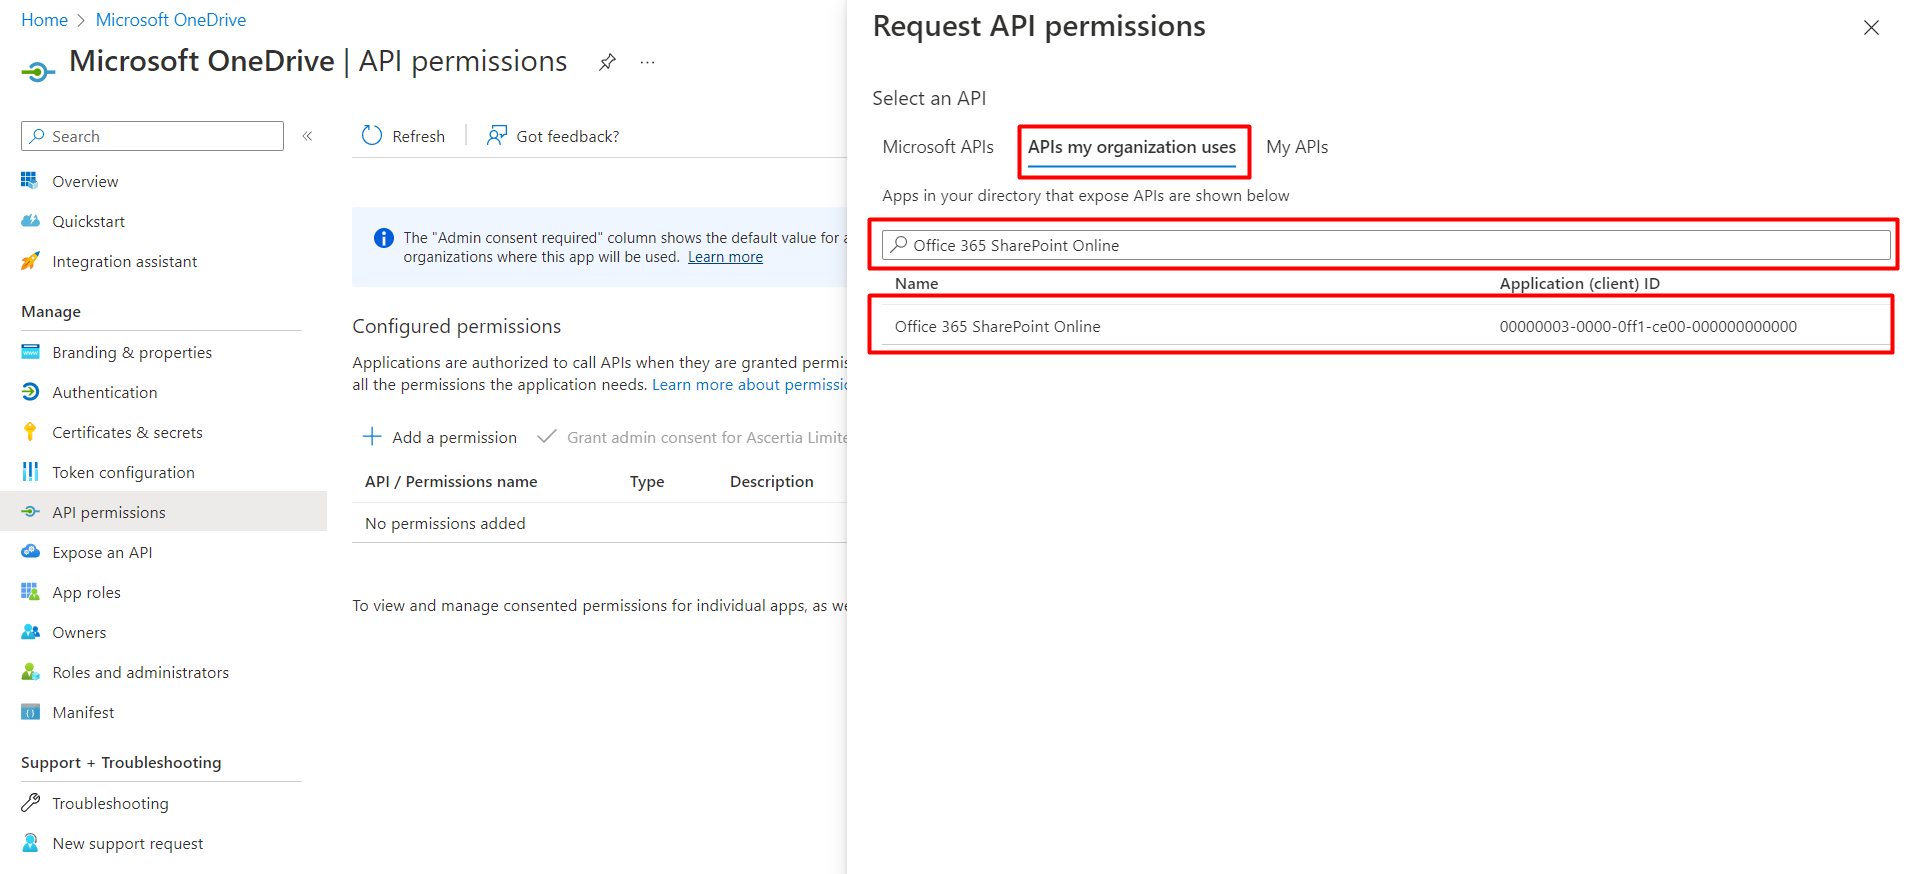Image resolution: width=1912 pixels, height=874 pixels.
Task: Click the No permissions added row
Action: [x=600, y=523]
